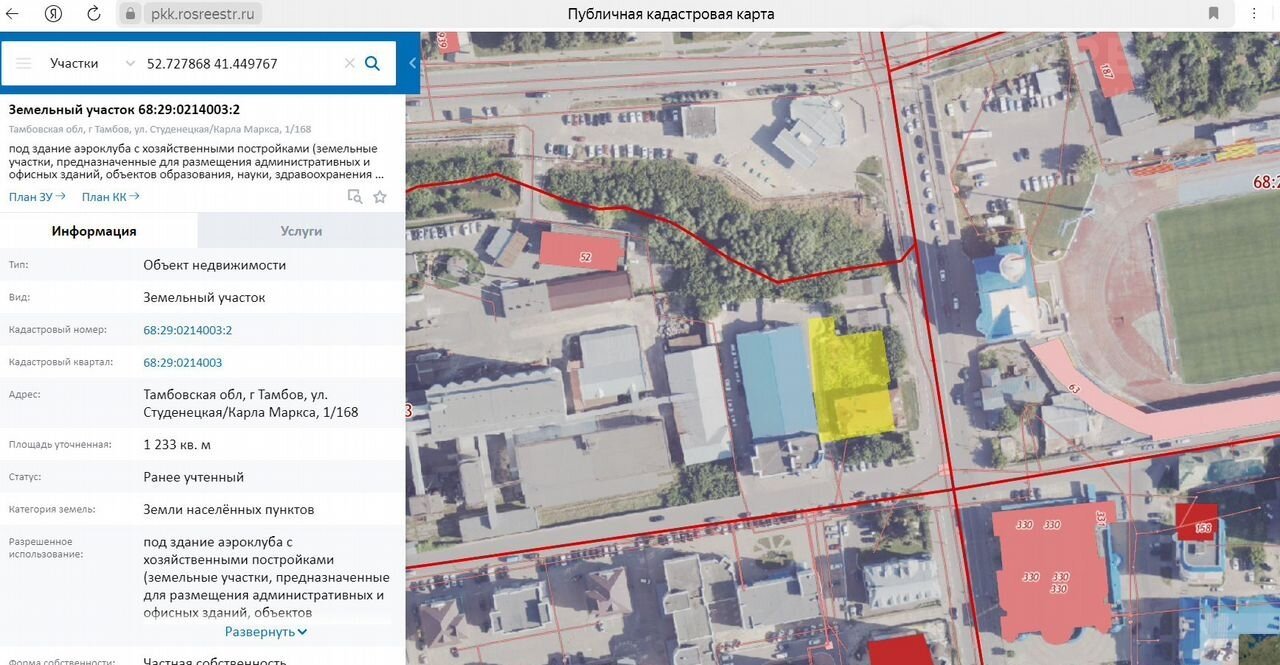Open the hamburger menu in search bar
The image size is (1280, 665).
coord(24,63)
